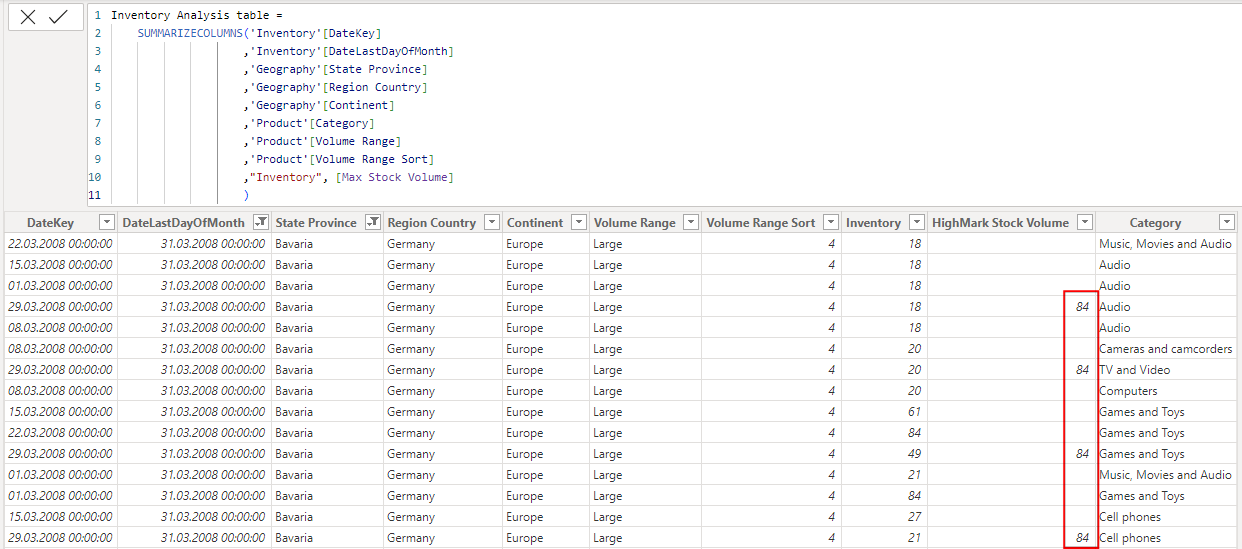Screen dimensions: 1242x549
Task: Select the Cameras and camcorders category cell
Action: click(x=1165, y=349)
